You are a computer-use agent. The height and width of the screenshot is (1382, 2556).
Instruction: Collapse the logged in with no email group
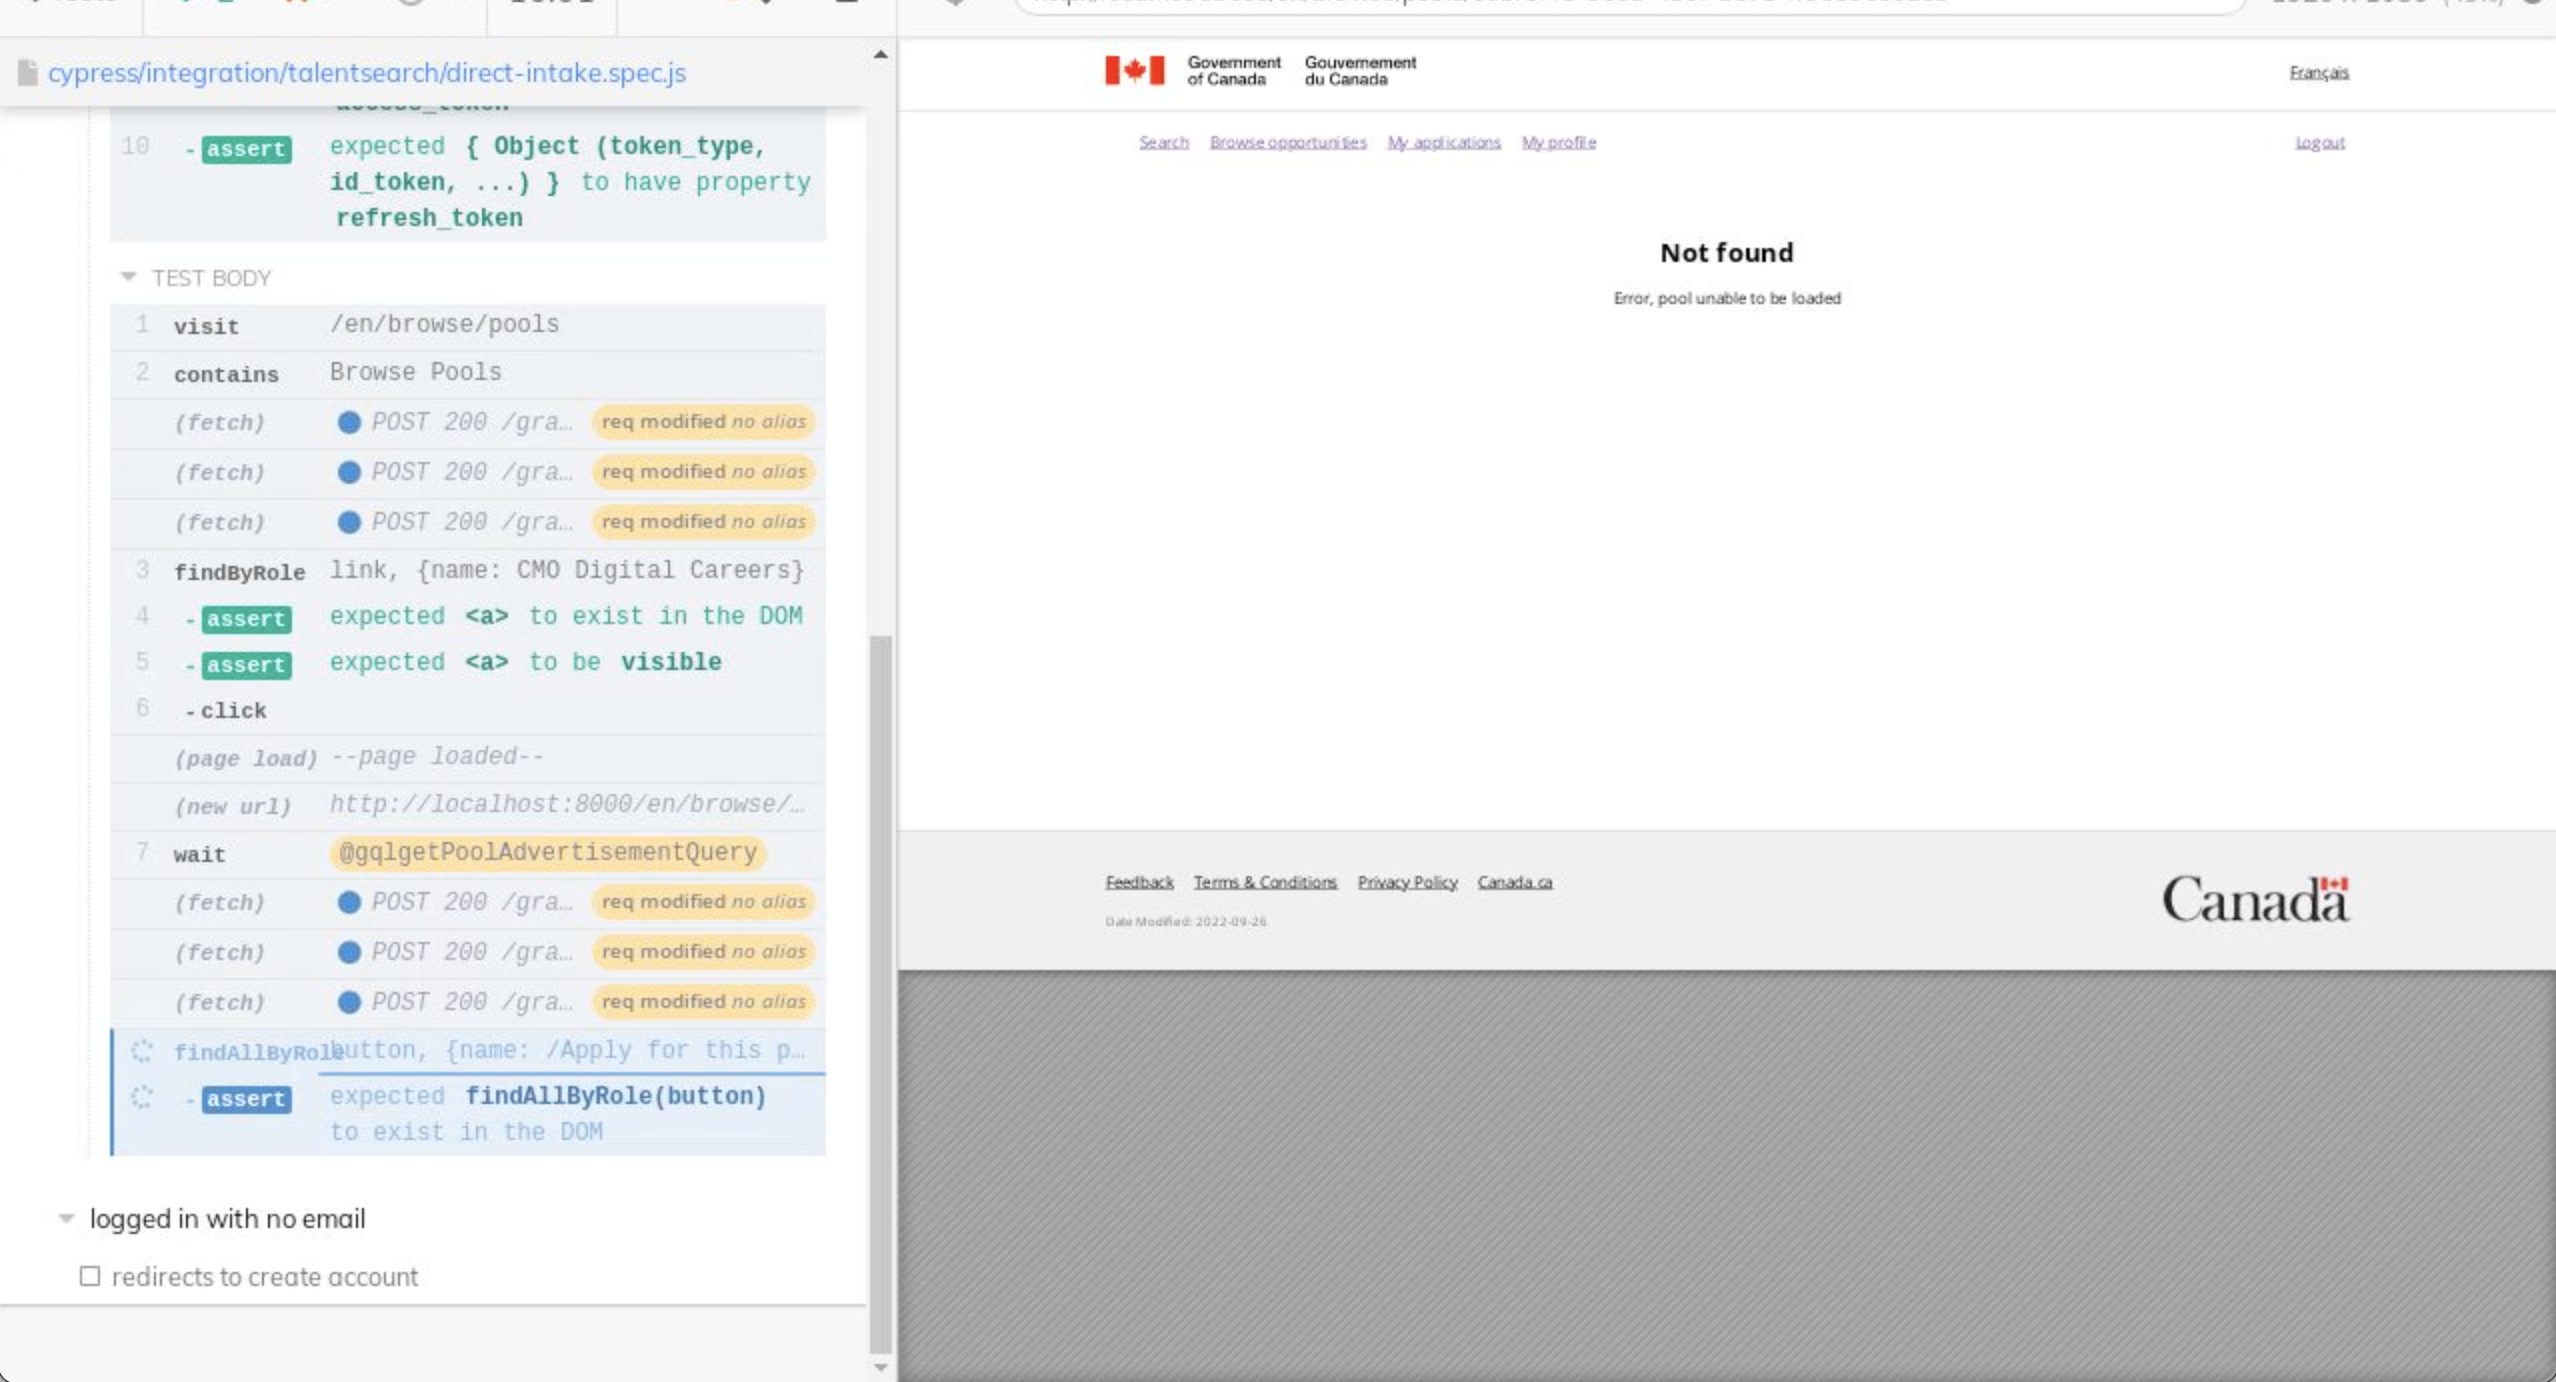point(66,1216)
